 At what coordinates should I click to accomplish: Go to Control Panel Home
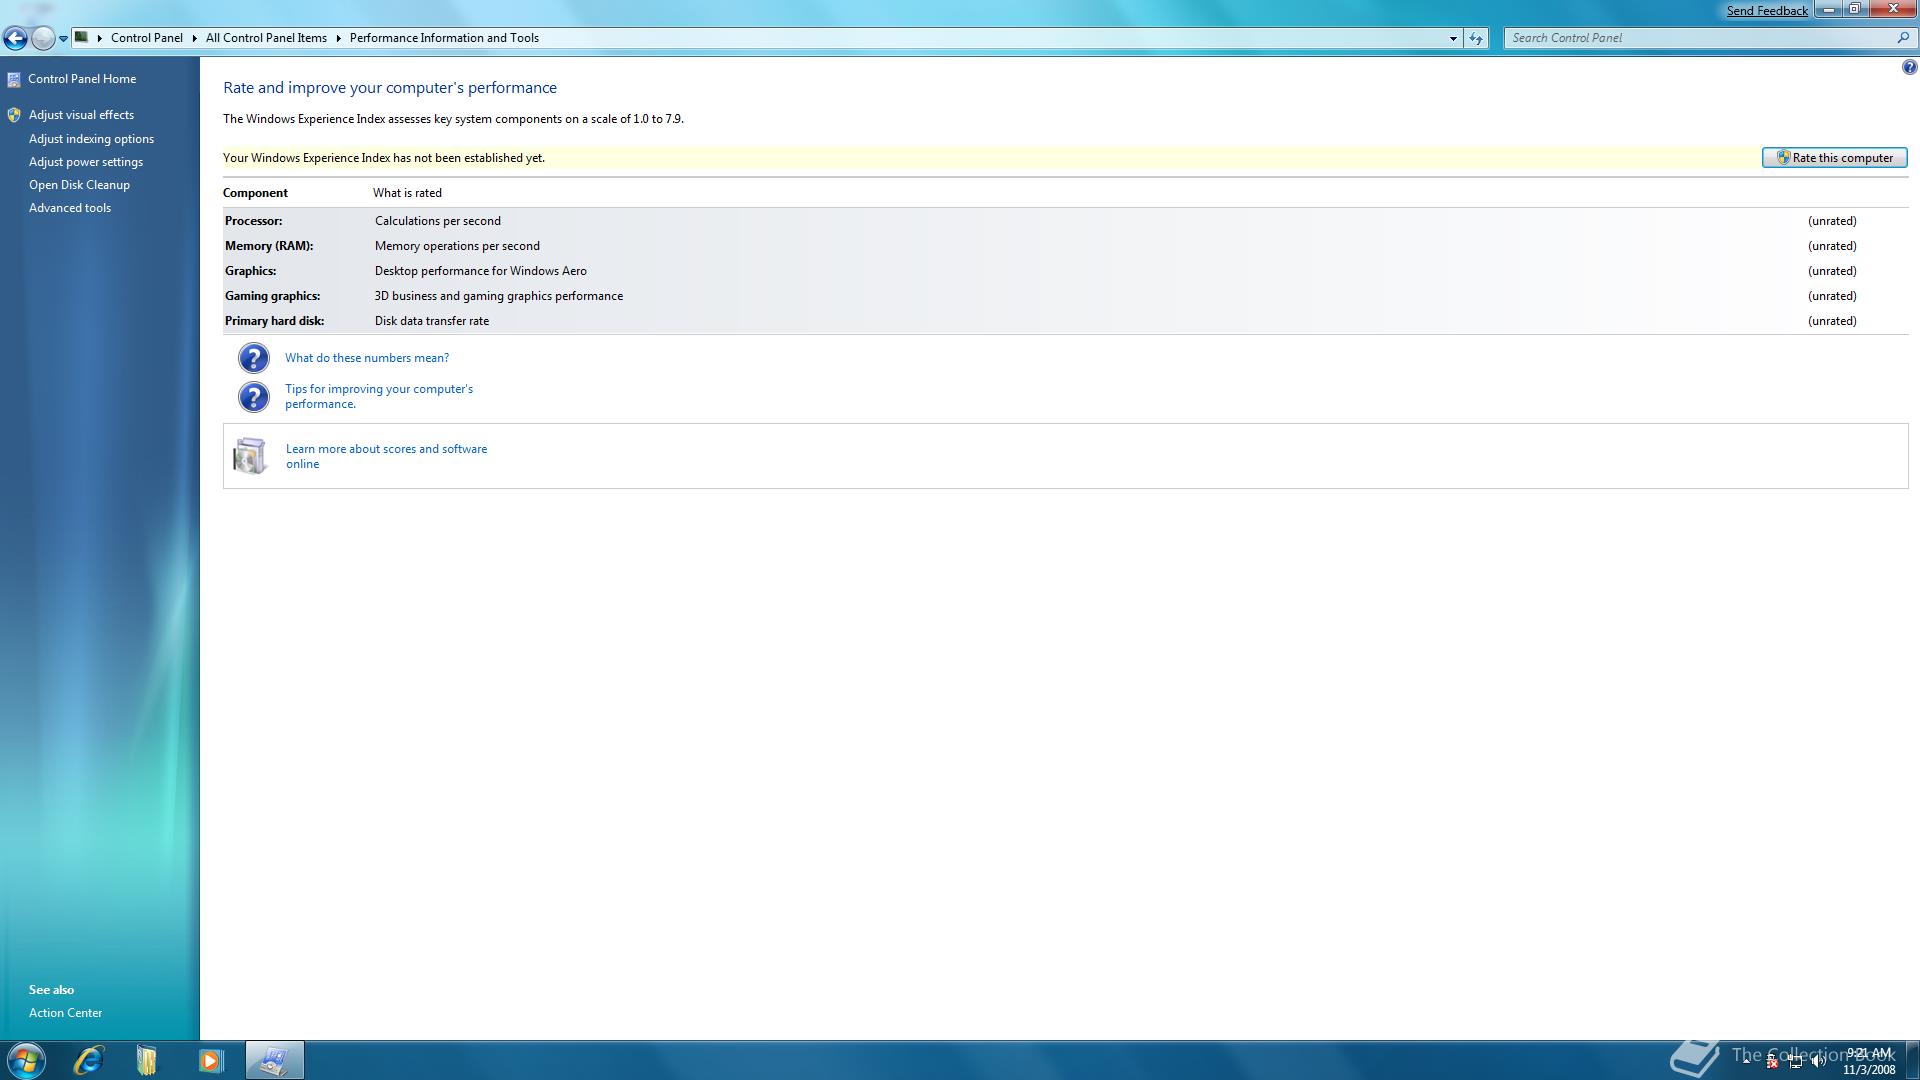point(82,79)
